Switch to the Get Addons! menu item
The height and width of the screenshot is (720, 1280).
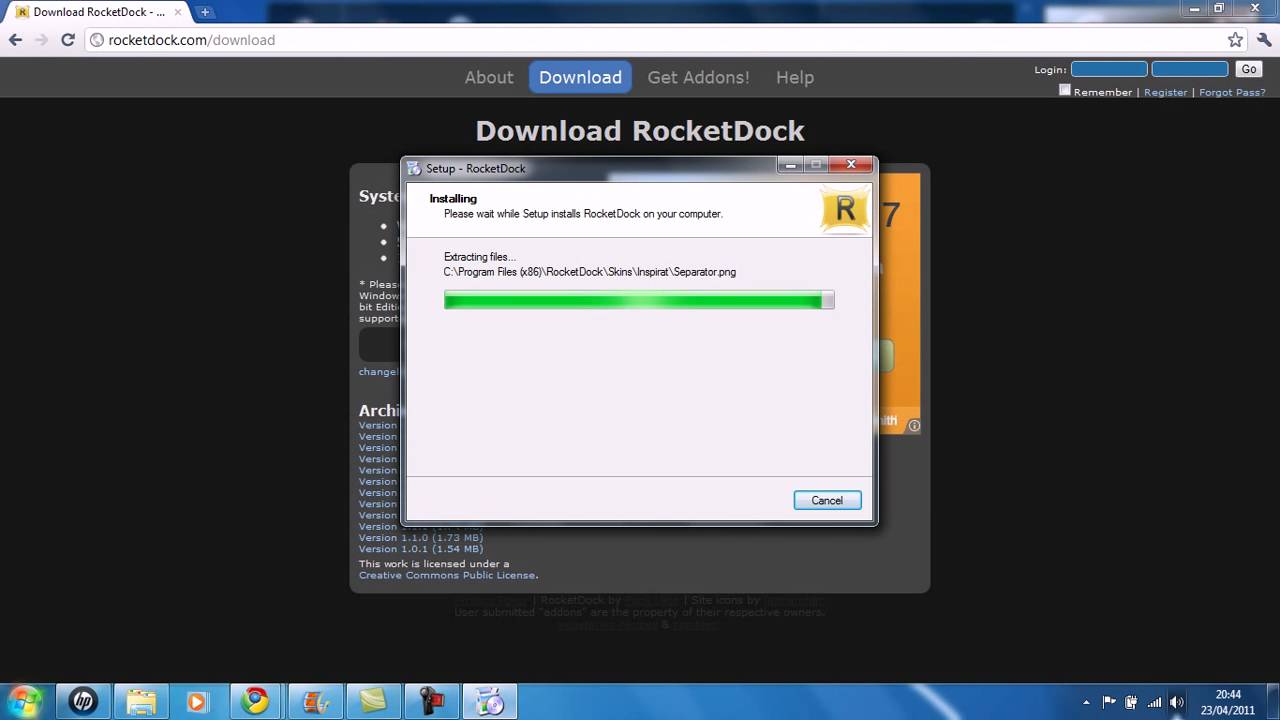(698, 77)
